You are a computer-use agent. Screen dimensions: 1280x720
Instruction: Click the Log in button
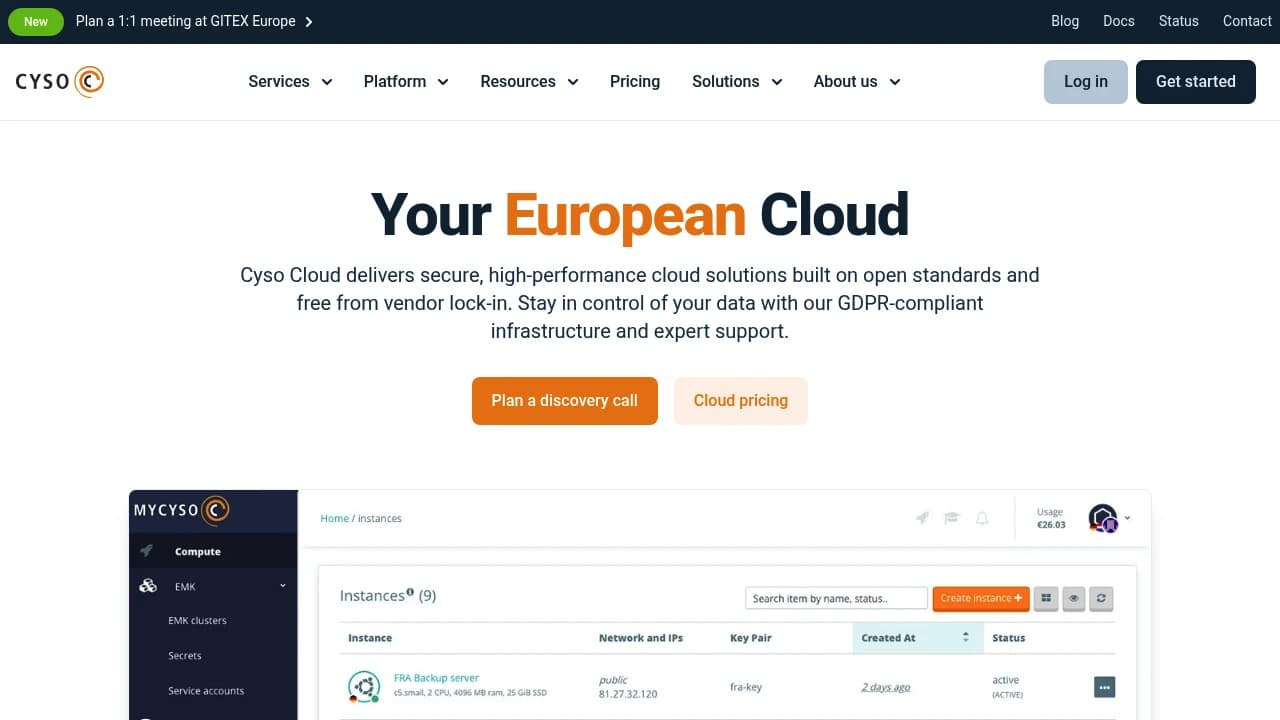click(1086, 82)
